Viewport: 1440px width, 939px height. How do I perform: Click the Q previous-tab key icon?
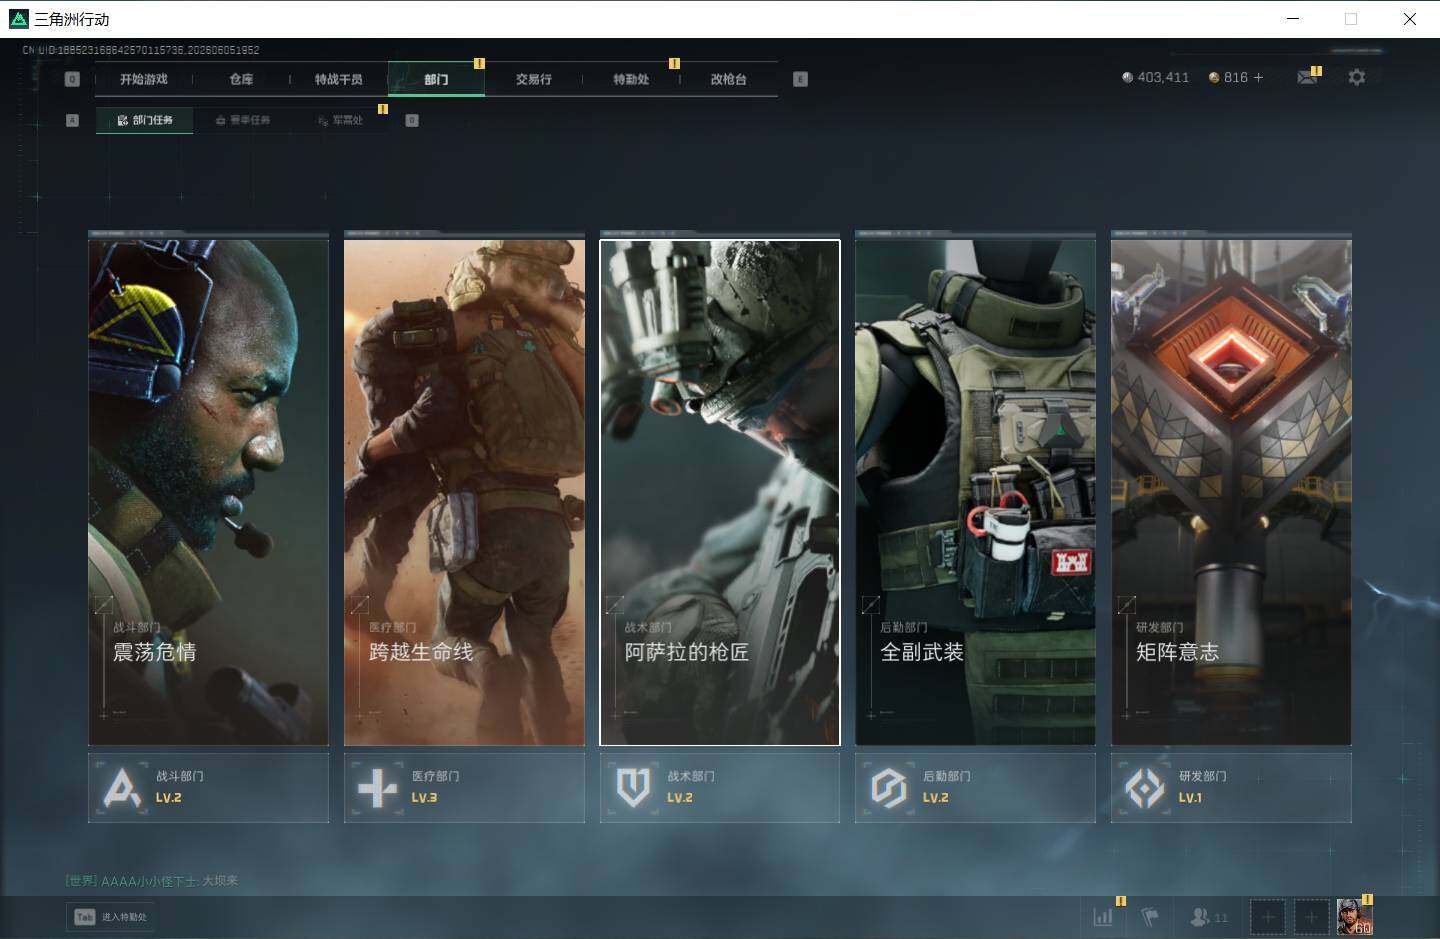tap(72, 79)
